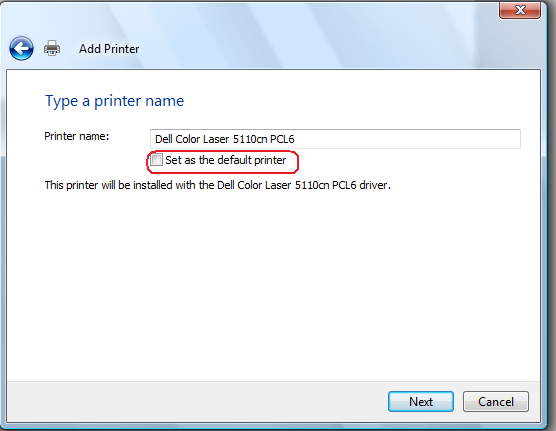Abort the wizard with the Cancel button
The height and width of the screenshot is (431, 556).
(496, 402)
